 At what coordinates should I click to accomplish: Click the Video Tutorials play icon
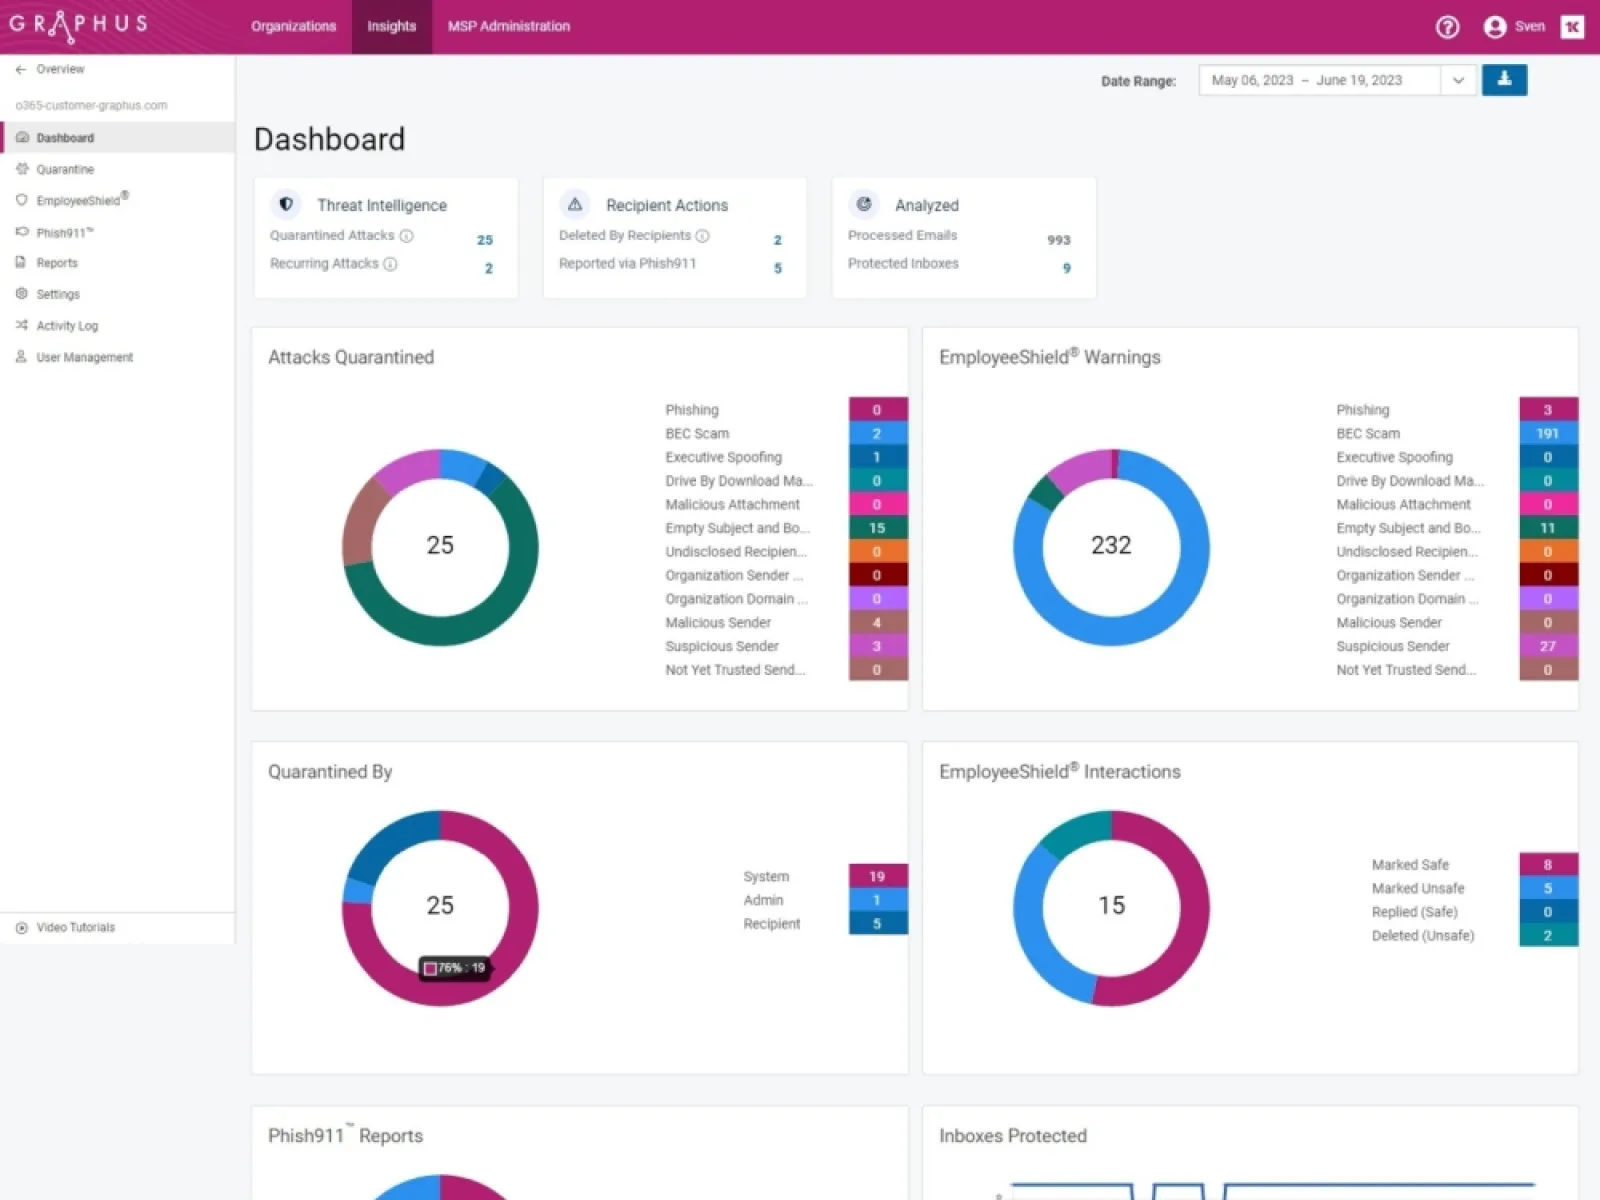coord(22,928)
